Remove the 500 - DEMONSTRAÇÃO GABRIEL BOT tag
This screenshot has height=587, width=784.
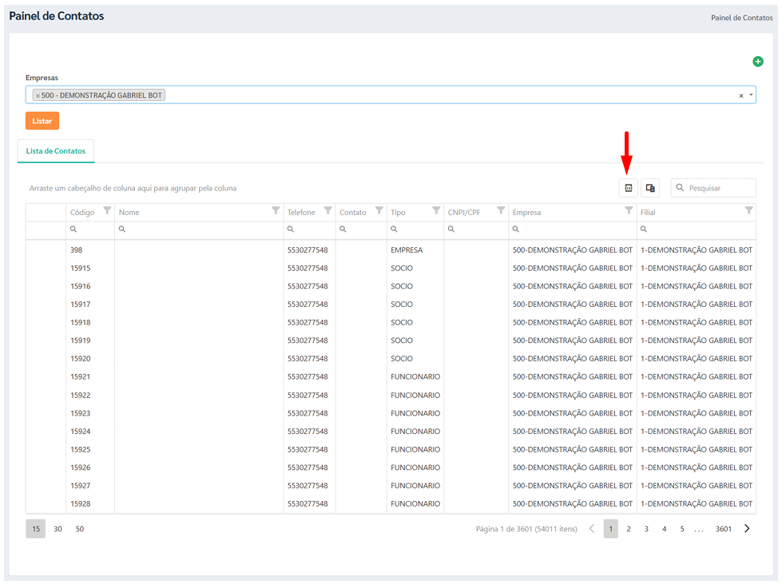(38, 96)
